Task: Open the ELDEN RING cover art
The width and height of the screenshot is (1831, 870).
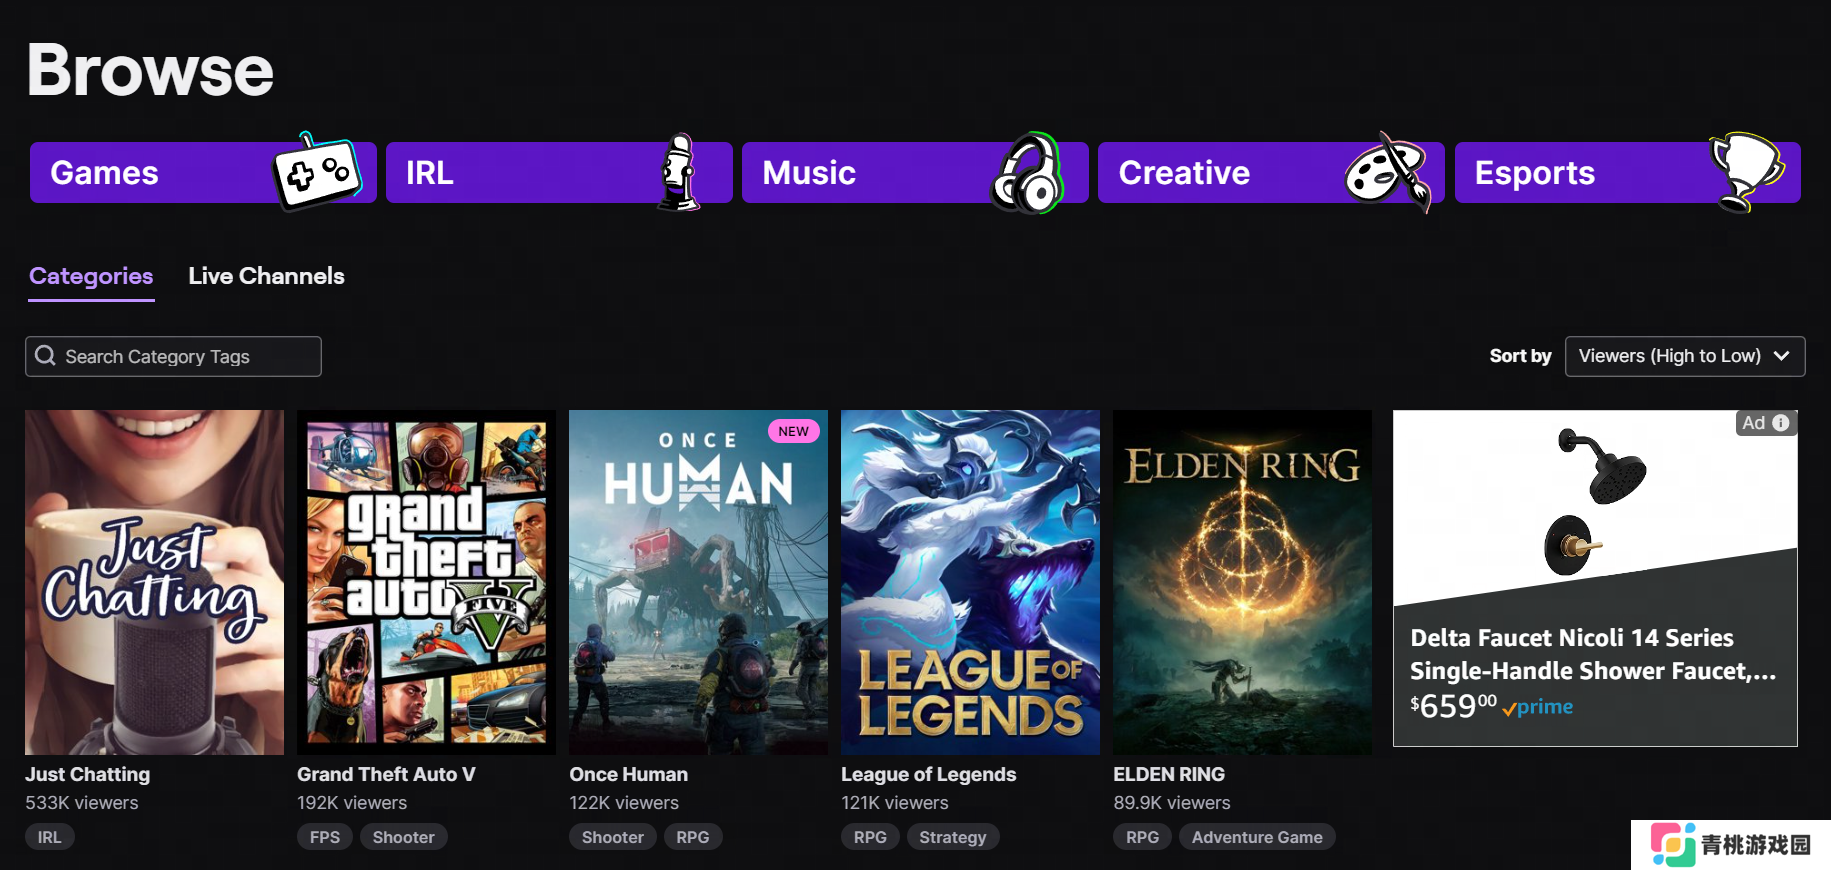Action: coord(1242,582)
